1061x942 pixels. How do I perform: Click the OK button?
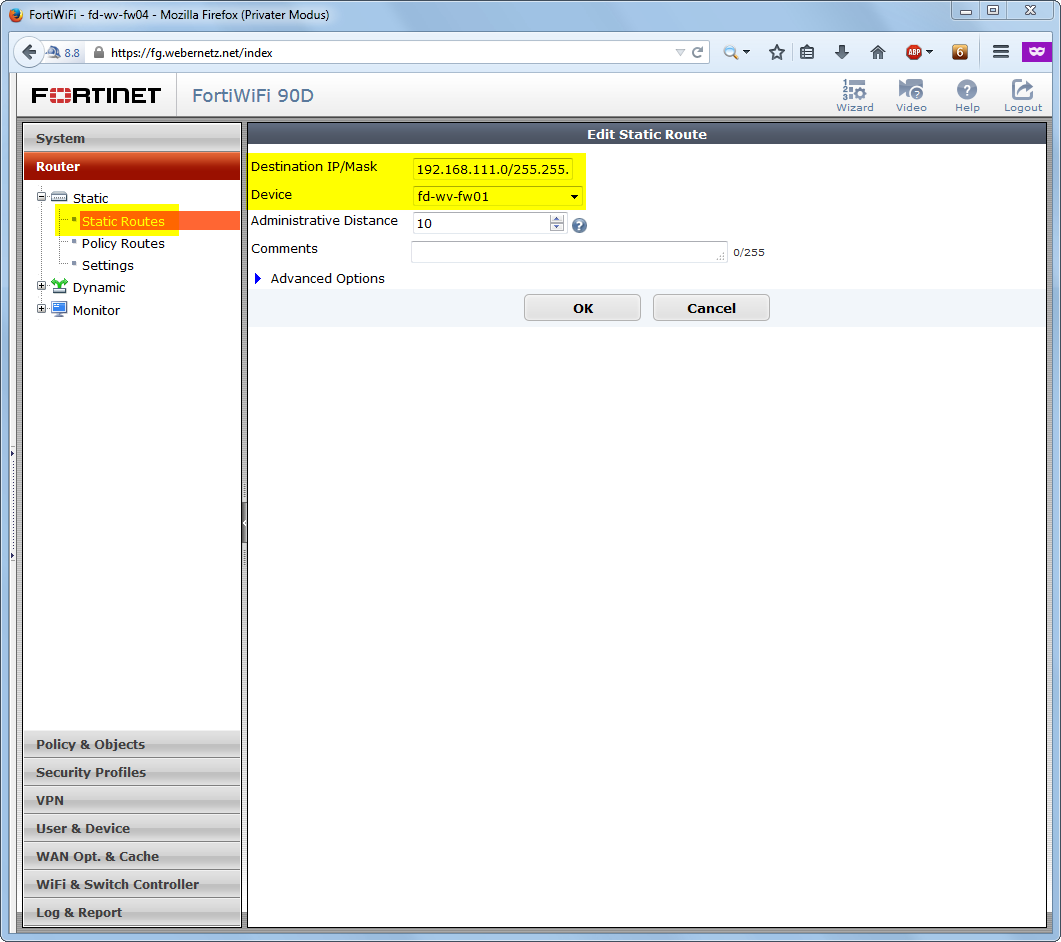(582, 308)
